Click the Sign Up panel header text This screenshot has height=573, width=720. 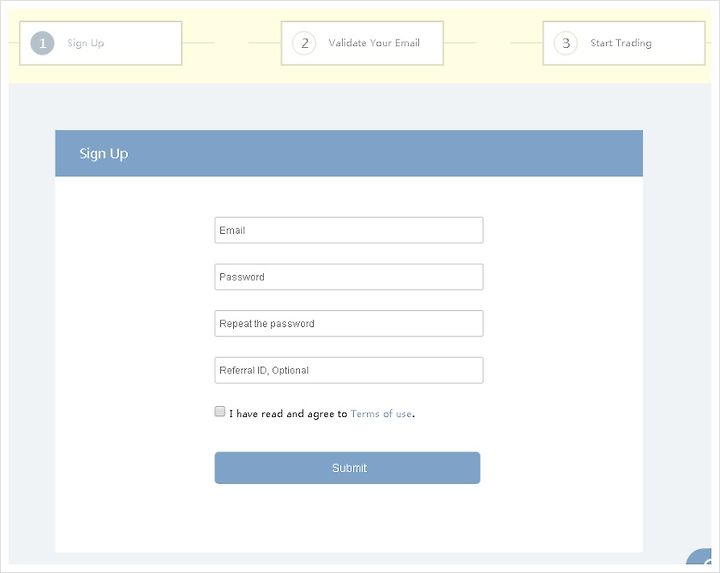pyautogui.click(x=103, y=153)
